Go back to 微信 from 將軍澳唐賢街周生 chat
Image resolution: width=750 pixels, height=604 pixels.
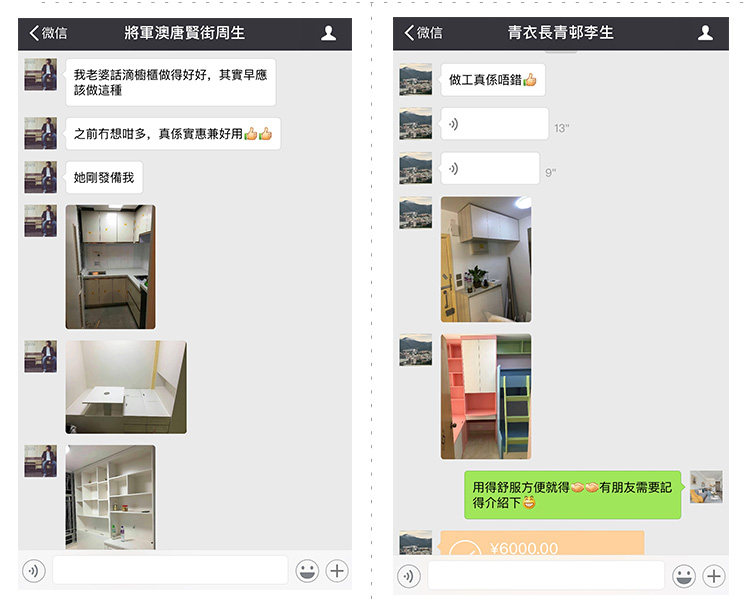[48, 33]
